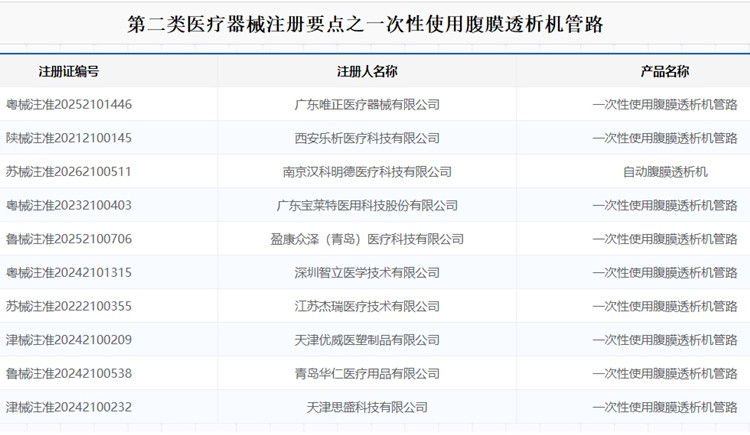The image size is (750, 435).
Task: Click product name in 深圳智立 row
Action: pos(665,272)
